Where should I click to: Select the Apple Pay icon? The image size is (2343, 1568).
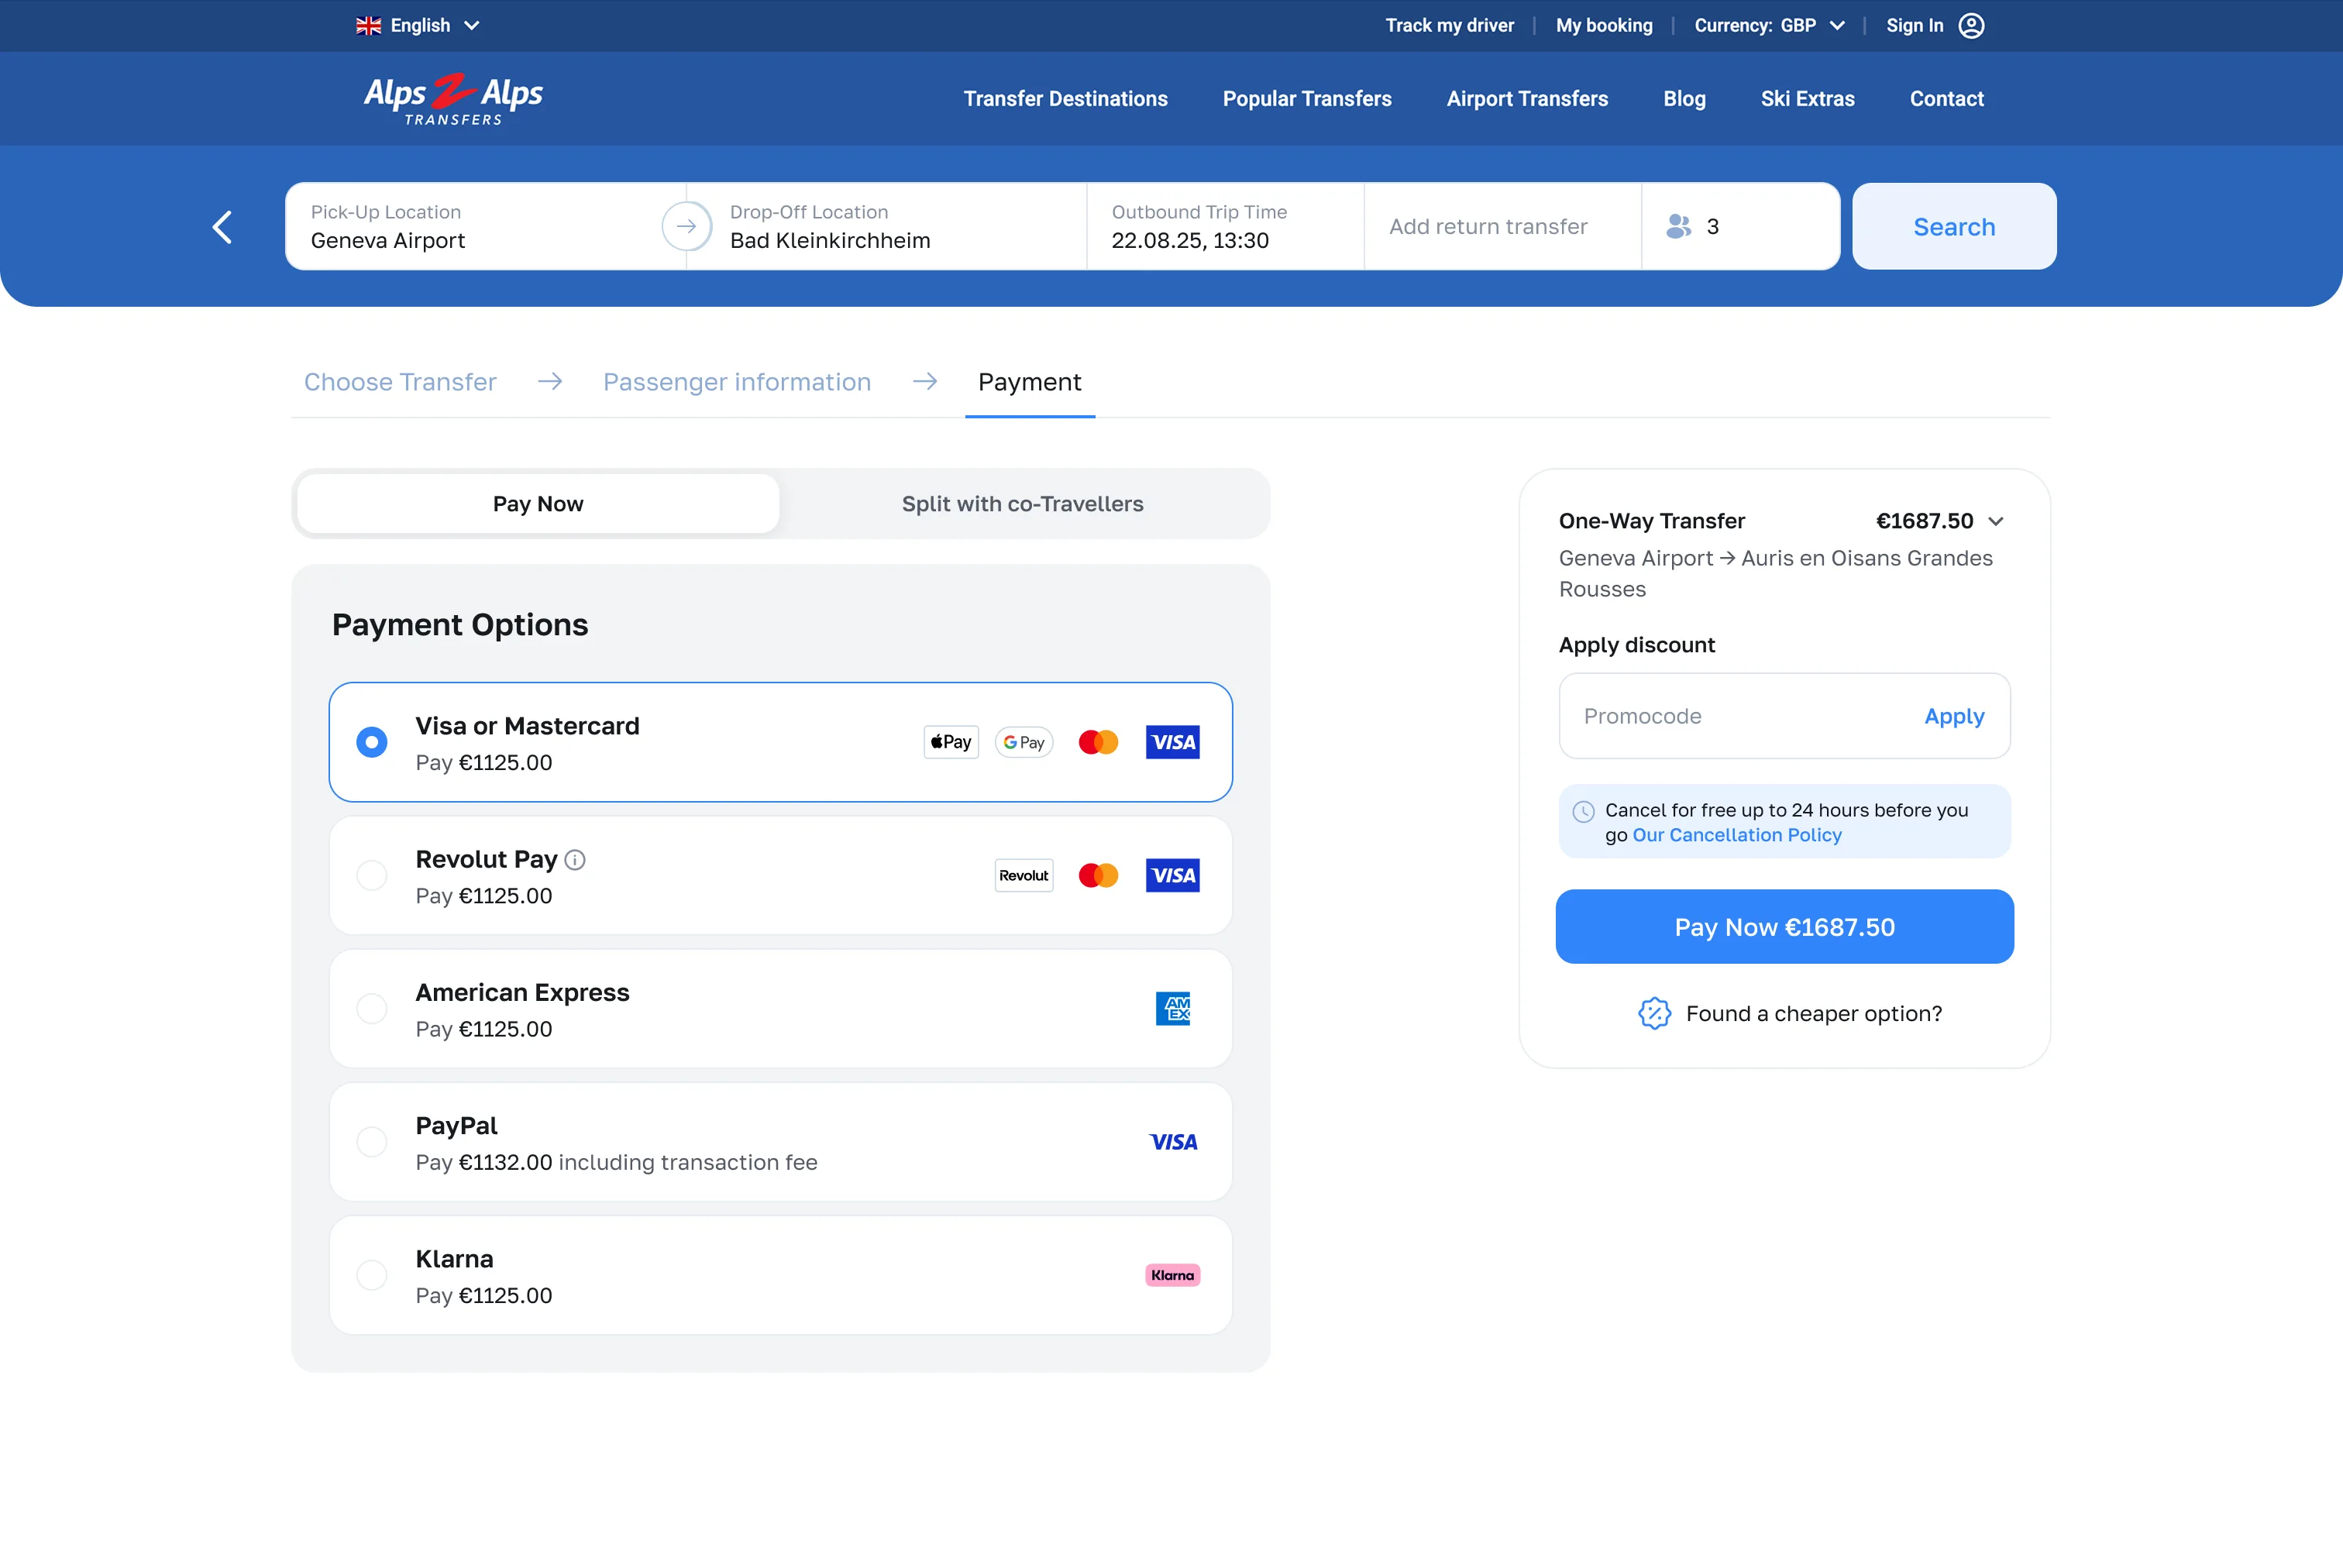[950, 742]
